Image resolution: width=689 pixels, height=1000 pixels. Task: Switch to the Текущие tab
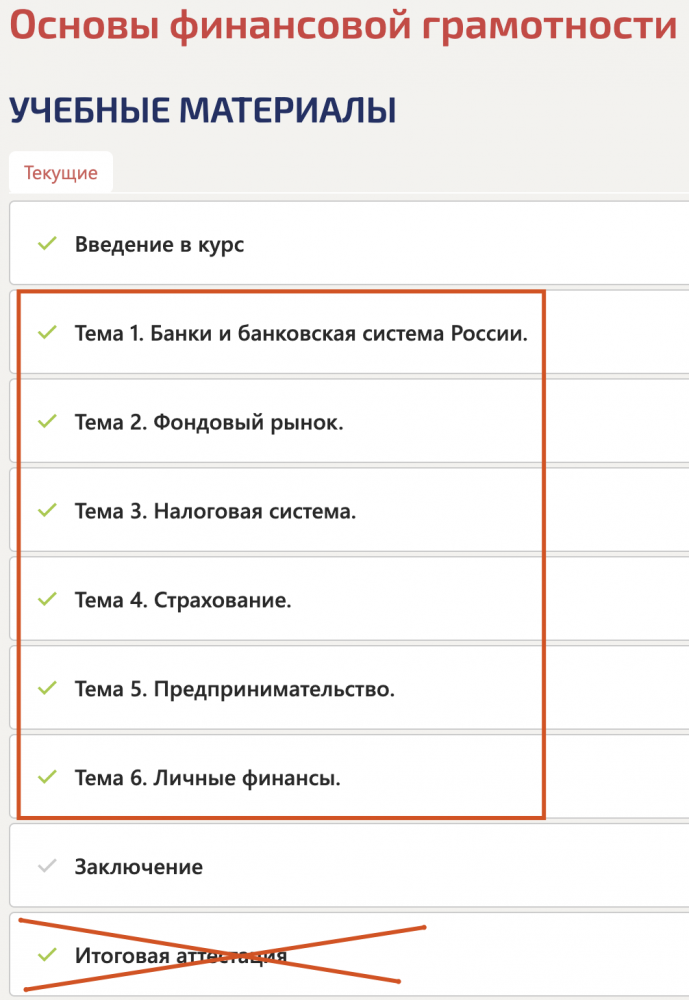click(61, 173)
